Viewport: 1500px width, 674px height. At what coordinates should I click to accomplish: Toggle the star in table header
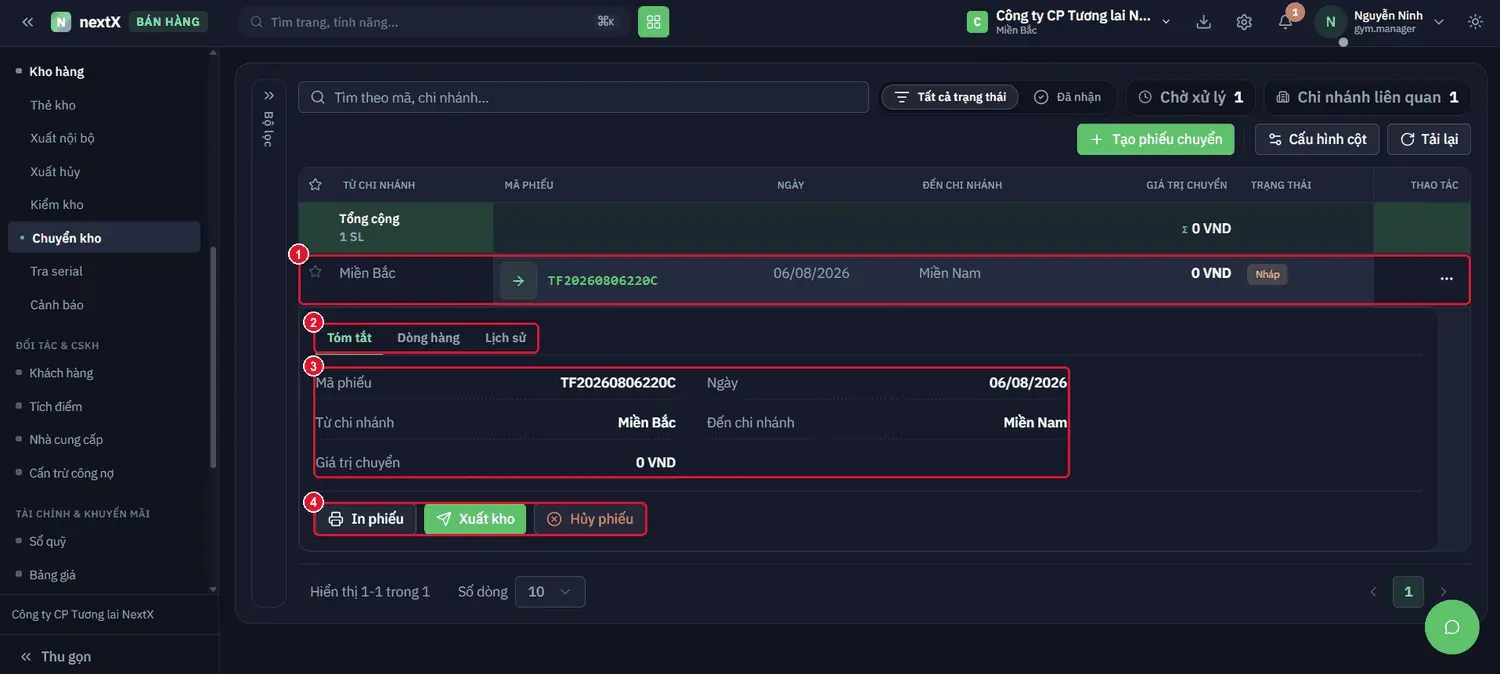click(x=315, y=185)
